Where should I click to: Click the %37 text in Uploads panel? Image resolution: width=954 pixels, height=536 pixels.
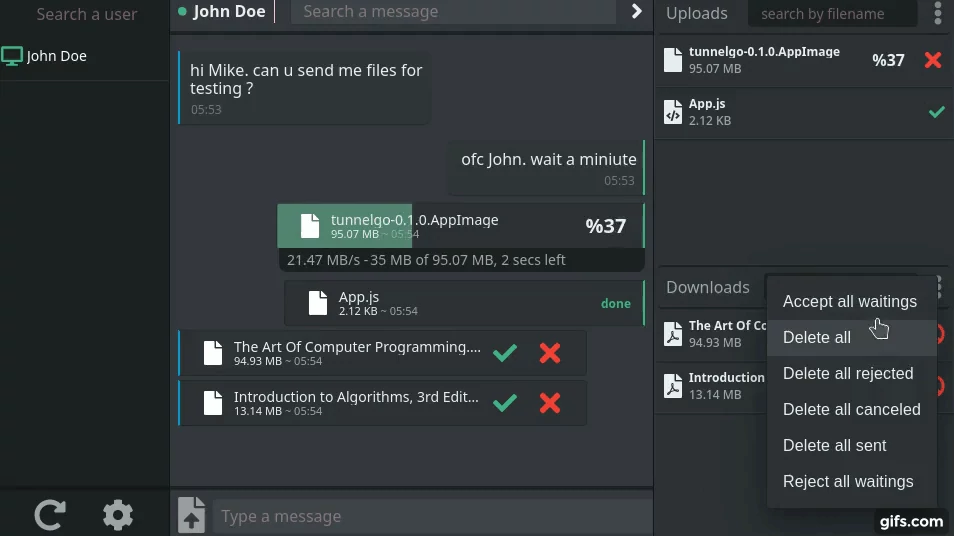pyautogui.click(x=888, y=60)
